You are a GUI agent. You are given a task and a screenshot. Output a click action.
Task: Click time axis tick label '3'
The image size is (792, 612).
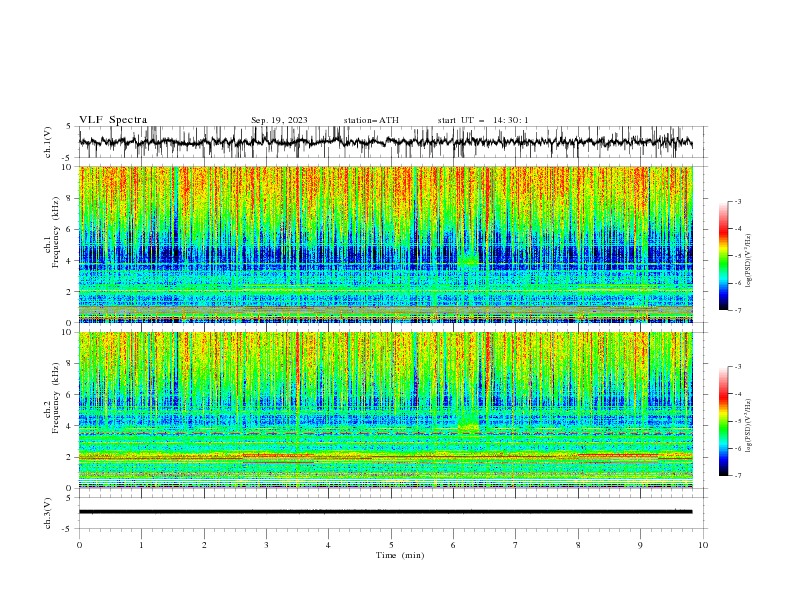[x=266, y=545]
